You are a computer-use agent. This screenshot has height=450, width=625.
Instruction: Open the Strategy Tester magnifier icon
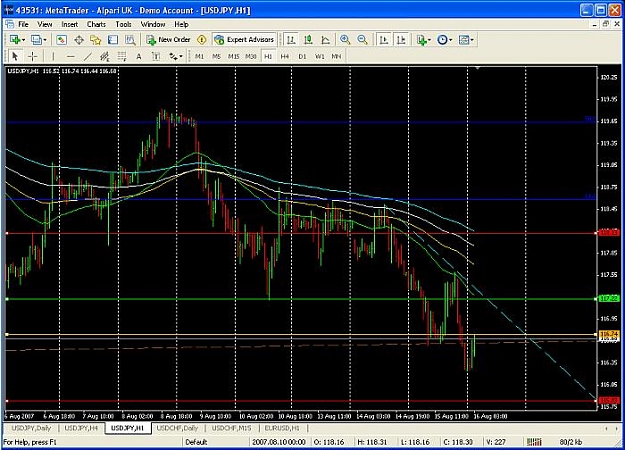130,40
